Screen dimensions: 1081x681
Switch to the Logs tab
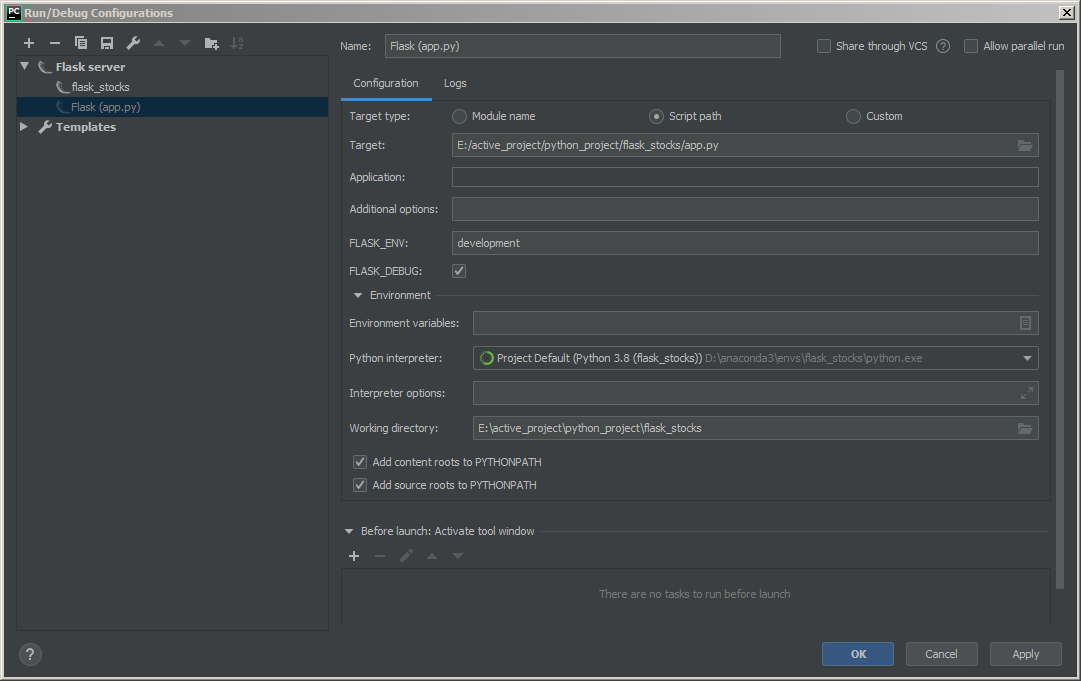click(x=455, y=83)
